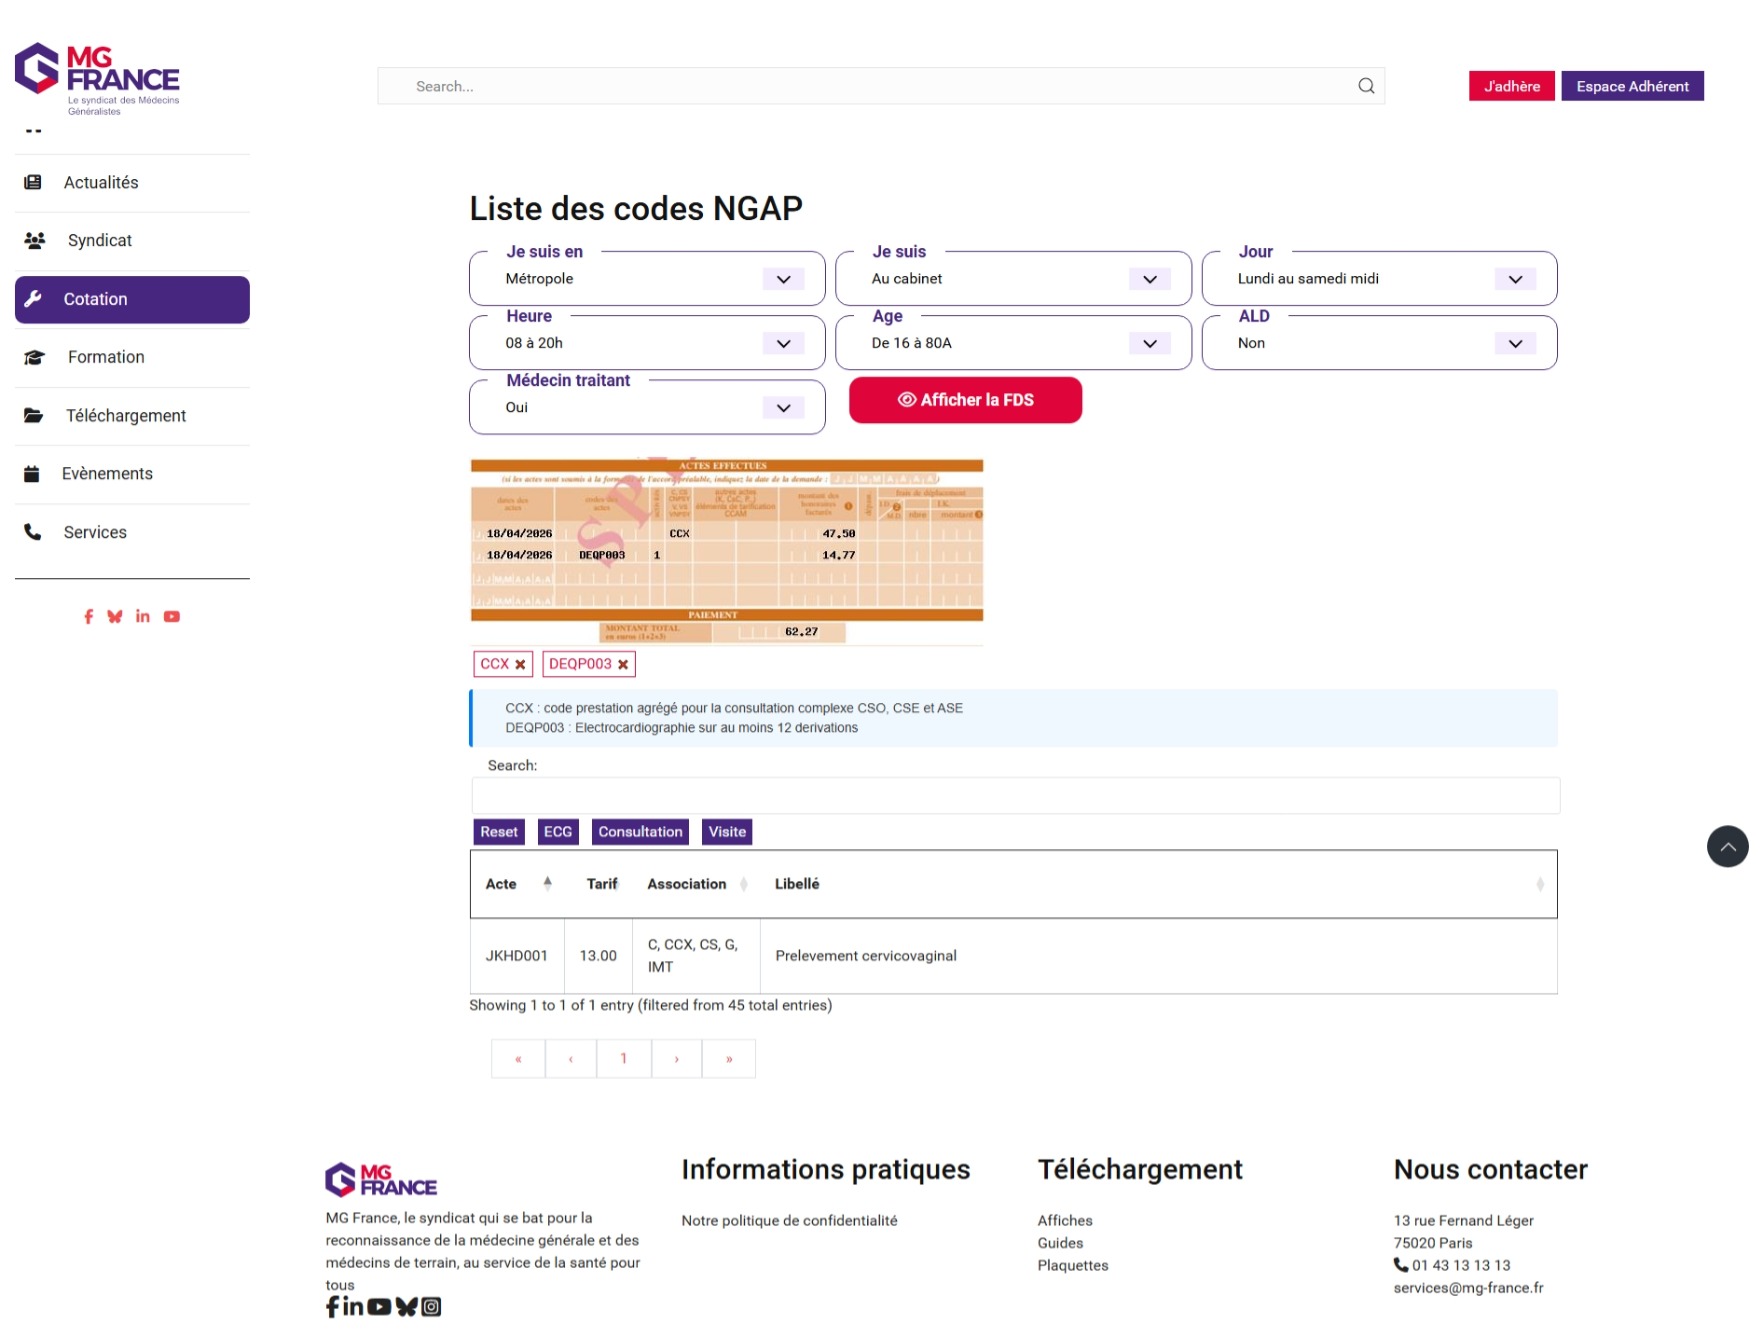Focus the table Search input field
This screenshot has width=1763, height=1341.
[x=1015, y=796]
